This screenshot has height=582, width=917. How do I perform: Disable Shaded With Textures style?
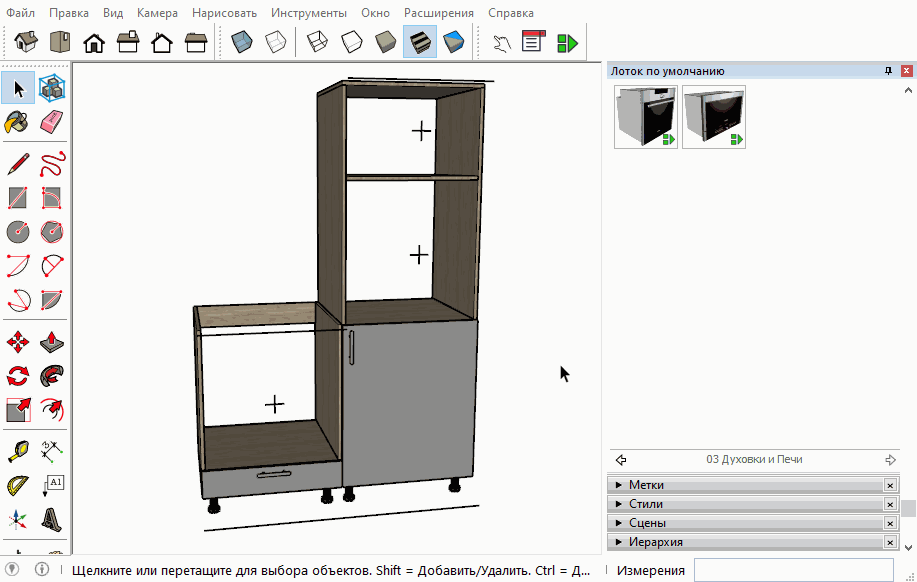click(420, 42)
